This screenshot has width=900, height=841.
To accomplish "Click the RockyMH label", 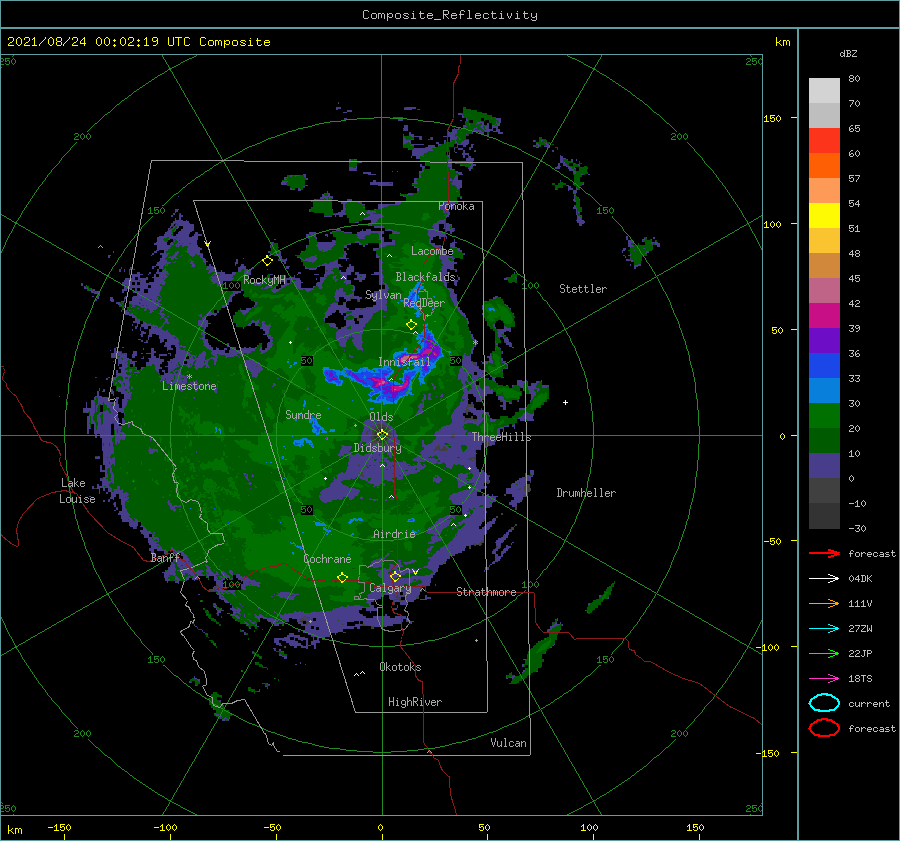I will 264,280.
